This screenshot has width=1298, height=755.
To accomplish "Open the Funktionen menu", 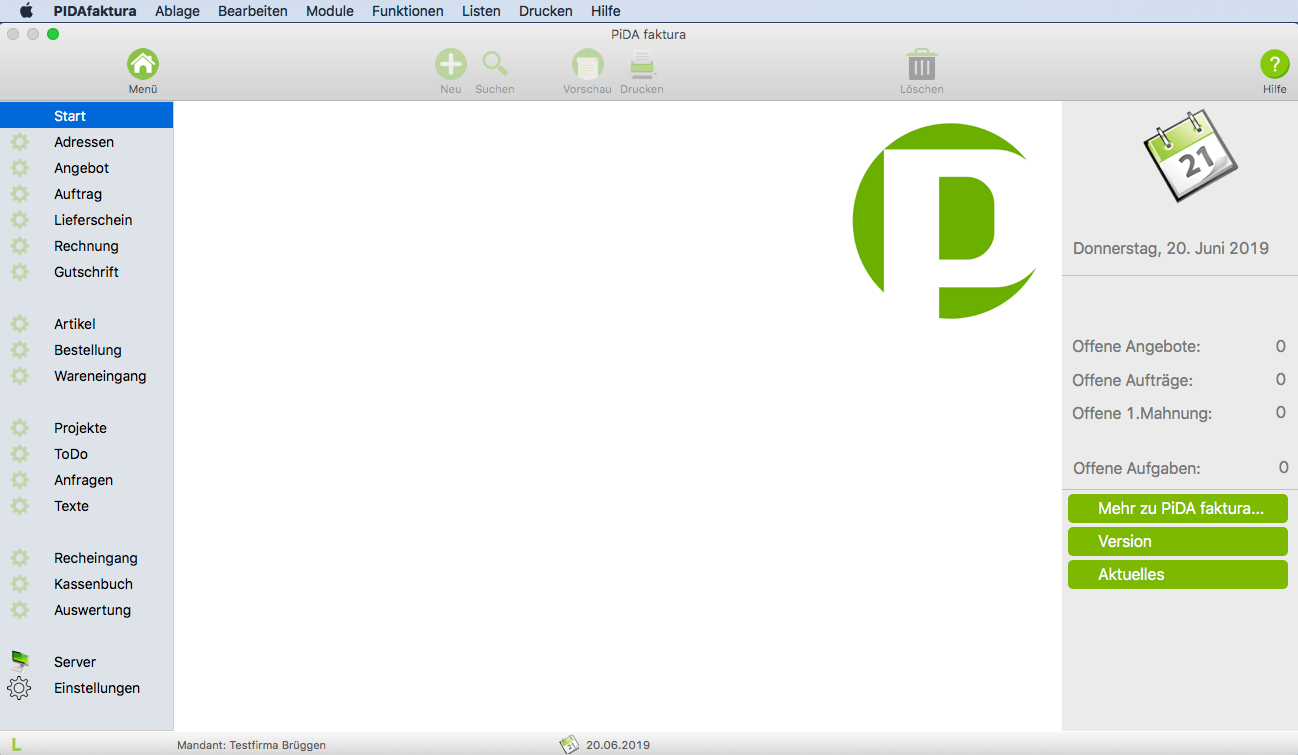I will pyautogui.click(x=408, y=11).
